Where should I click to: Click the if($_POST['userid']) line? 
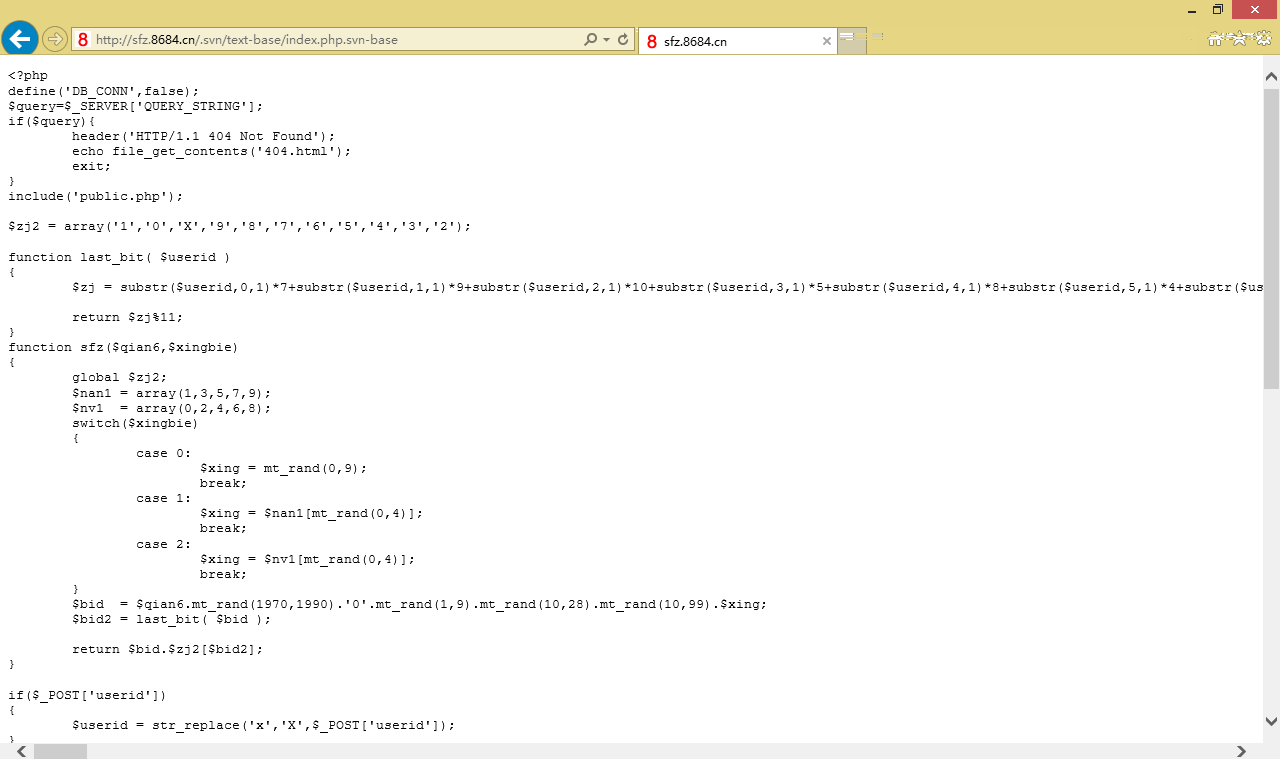88,694
